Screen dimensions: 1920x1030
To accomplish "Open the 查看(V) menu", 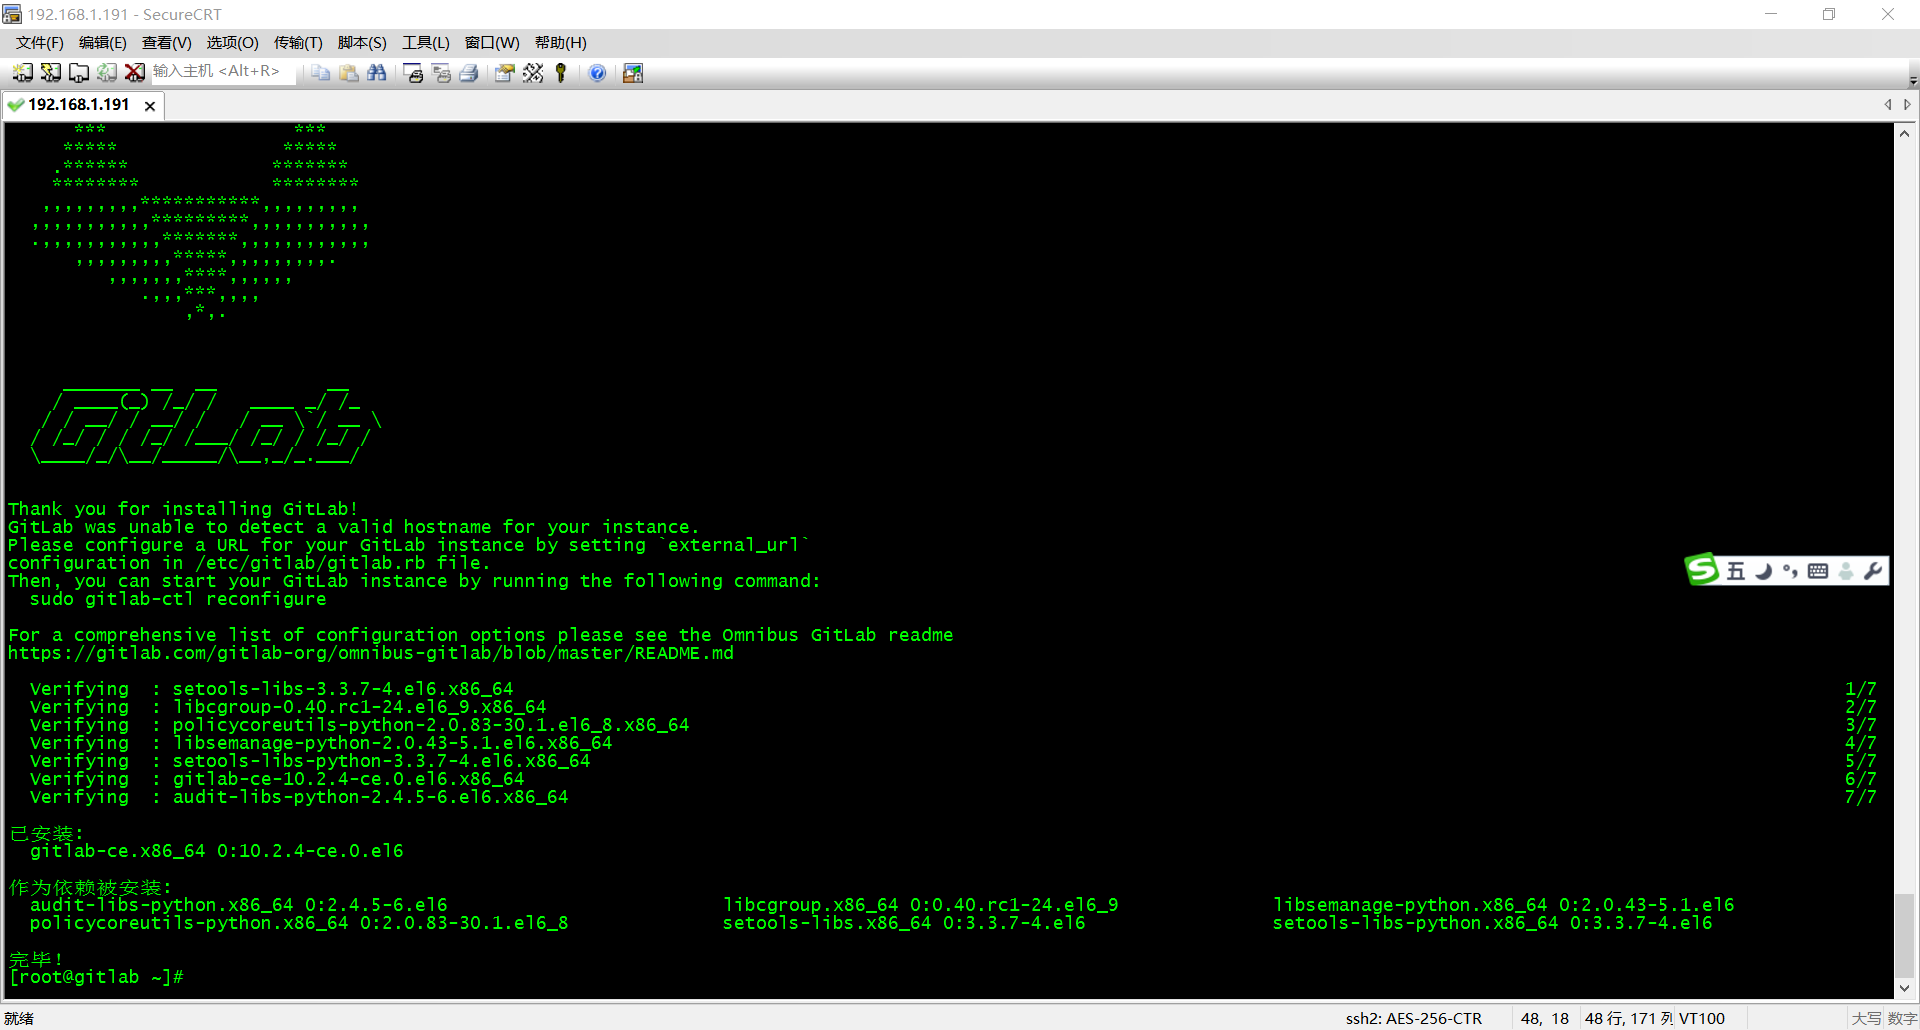I will [166, 42].
